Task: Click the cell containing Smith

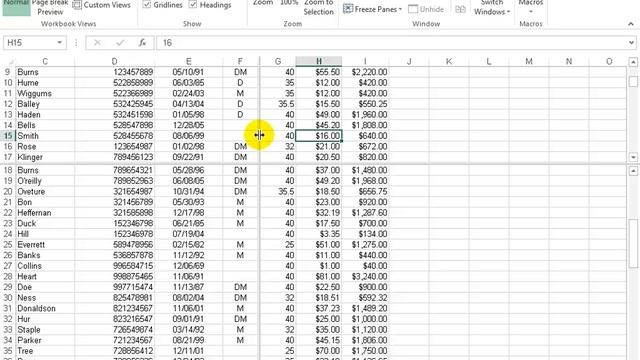Action: [x=45, y=136]
